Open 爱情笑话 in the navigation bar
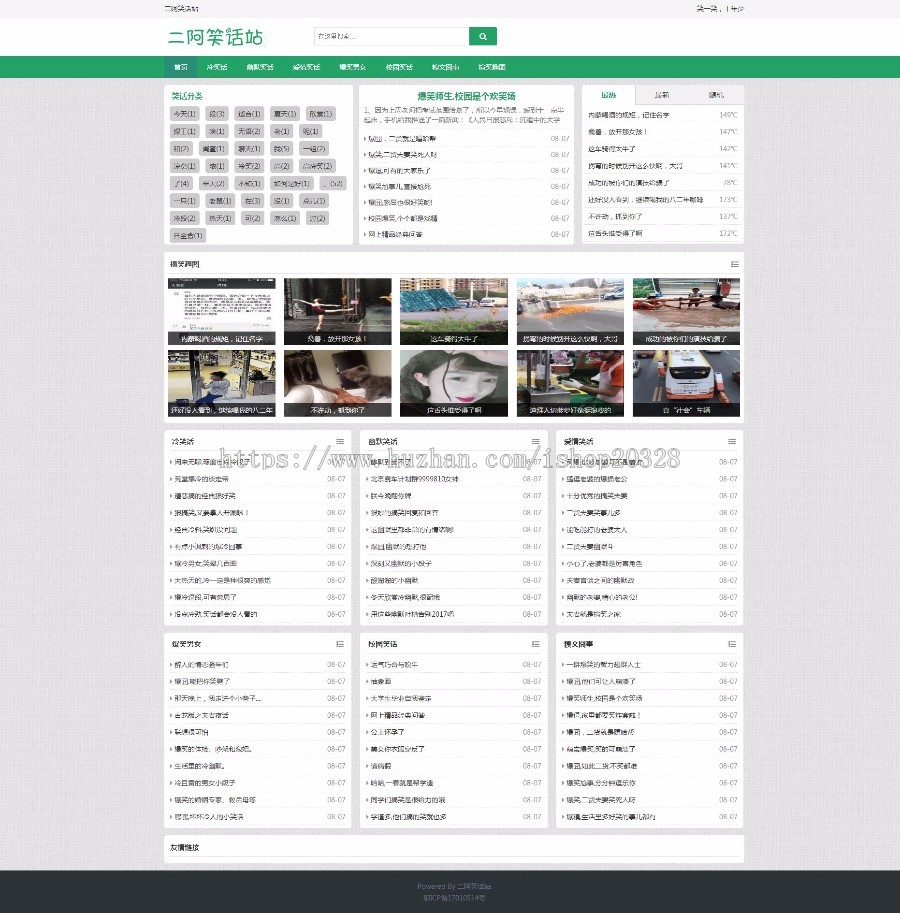900x913 pixels. click(306, 67)
